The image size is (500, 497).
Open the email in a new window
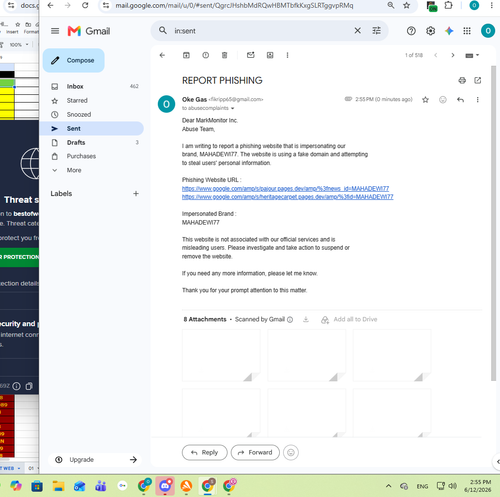478,80
